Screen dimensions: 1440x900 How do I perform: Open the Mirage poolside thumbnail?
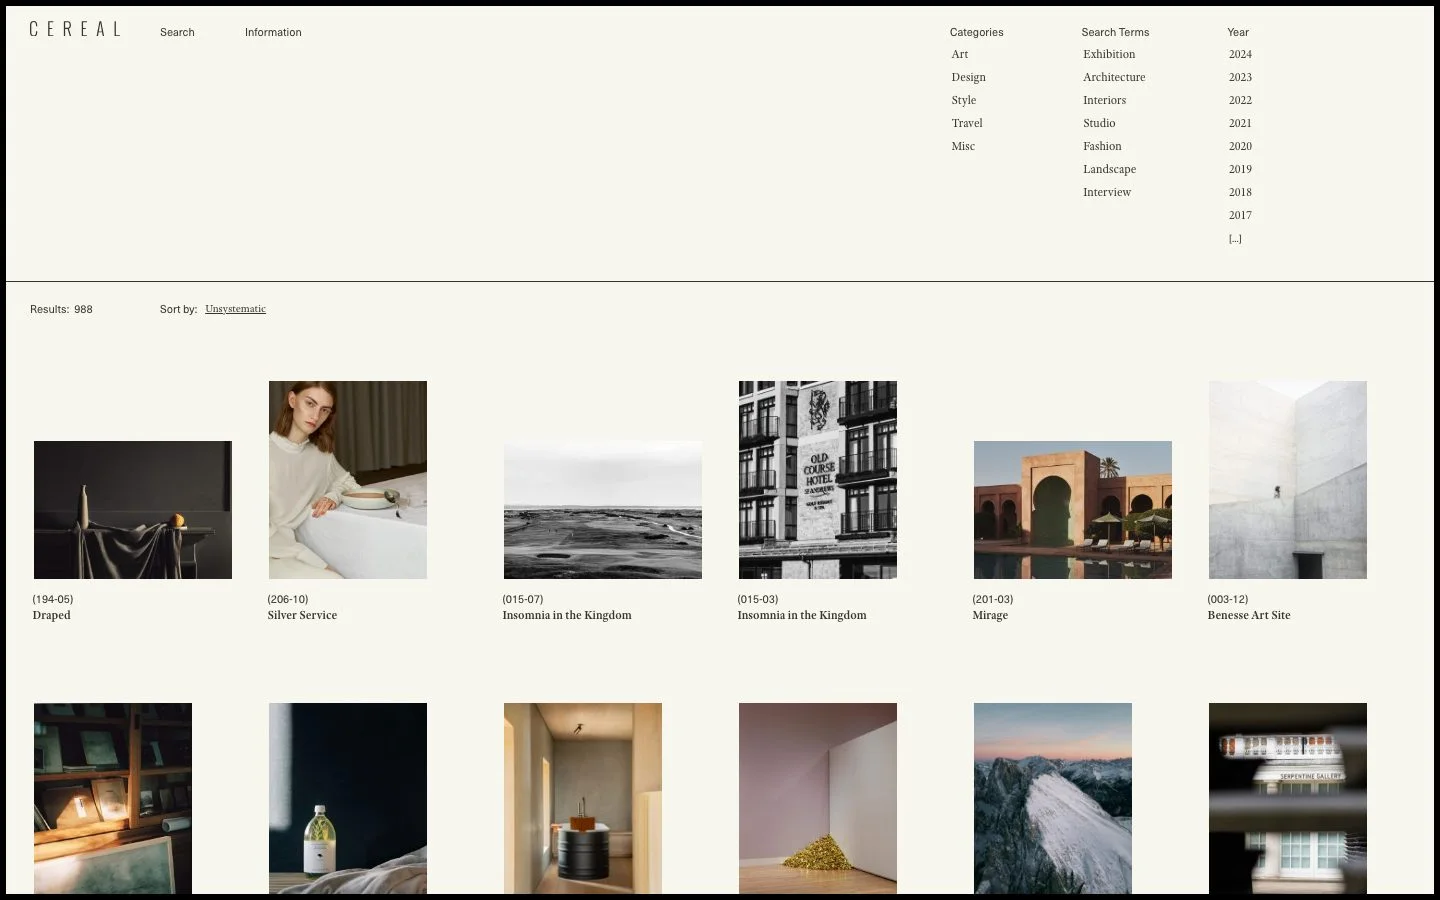pos(1073,510)
